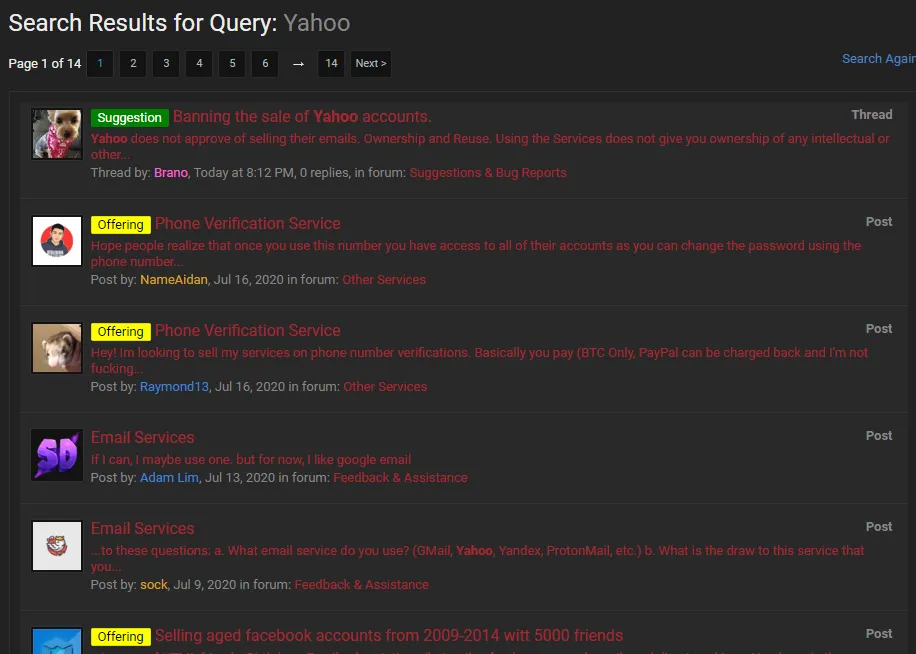Image resolution: width=916 pixels, height=654 pixels.
Task: Click the 'Page 1 of 14' label
Action: coord(44,64)
